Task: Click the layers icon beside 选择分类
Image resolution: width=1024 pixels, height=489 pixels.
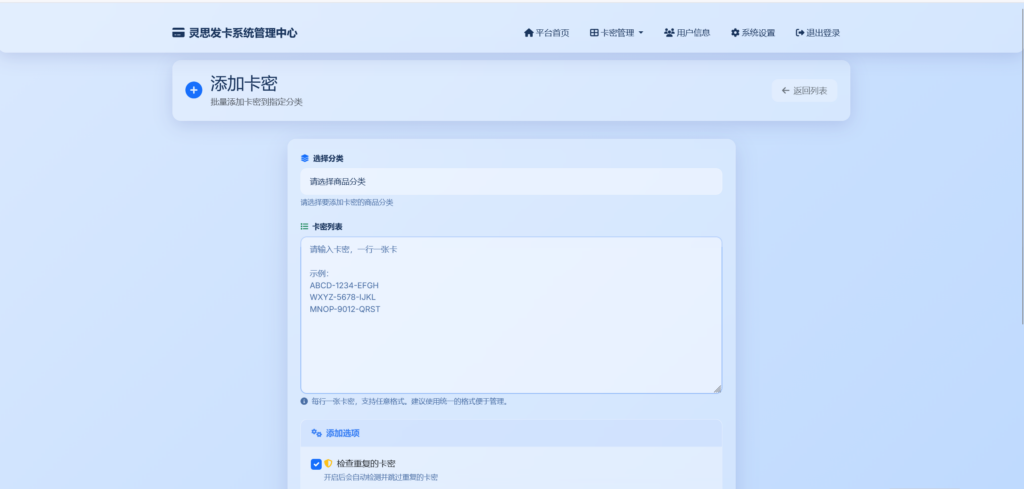Action: (x=305, y=158)
